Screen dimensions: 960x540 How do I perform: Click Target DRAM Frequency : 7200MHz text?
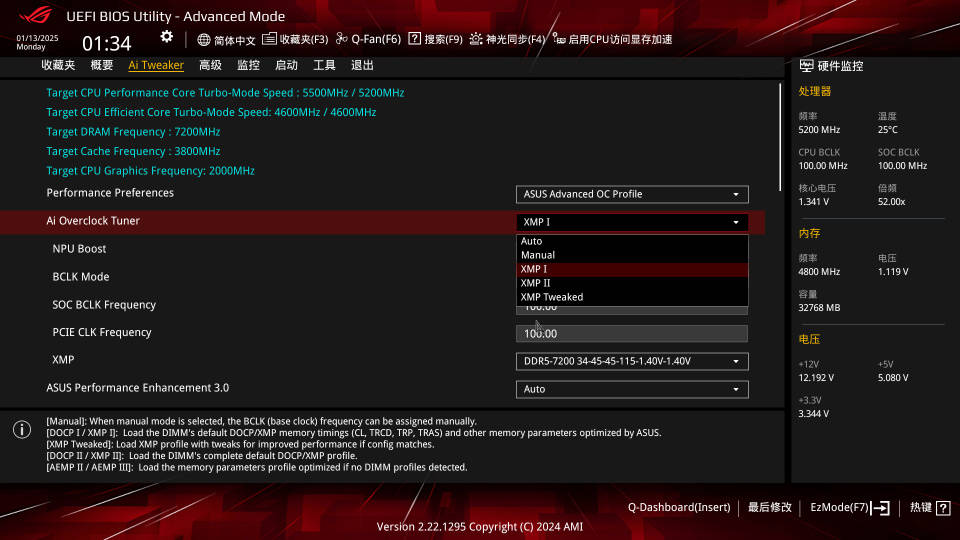133,132
